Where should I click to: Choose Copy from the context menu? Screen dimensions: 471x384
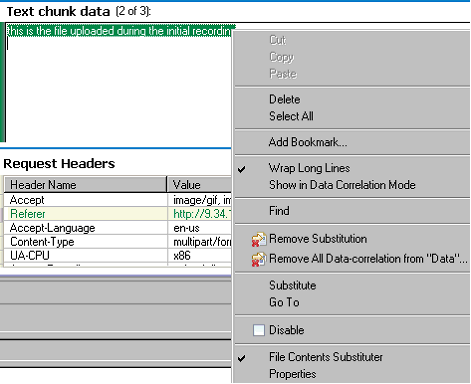pyautogui.click(x=282, y=57)
